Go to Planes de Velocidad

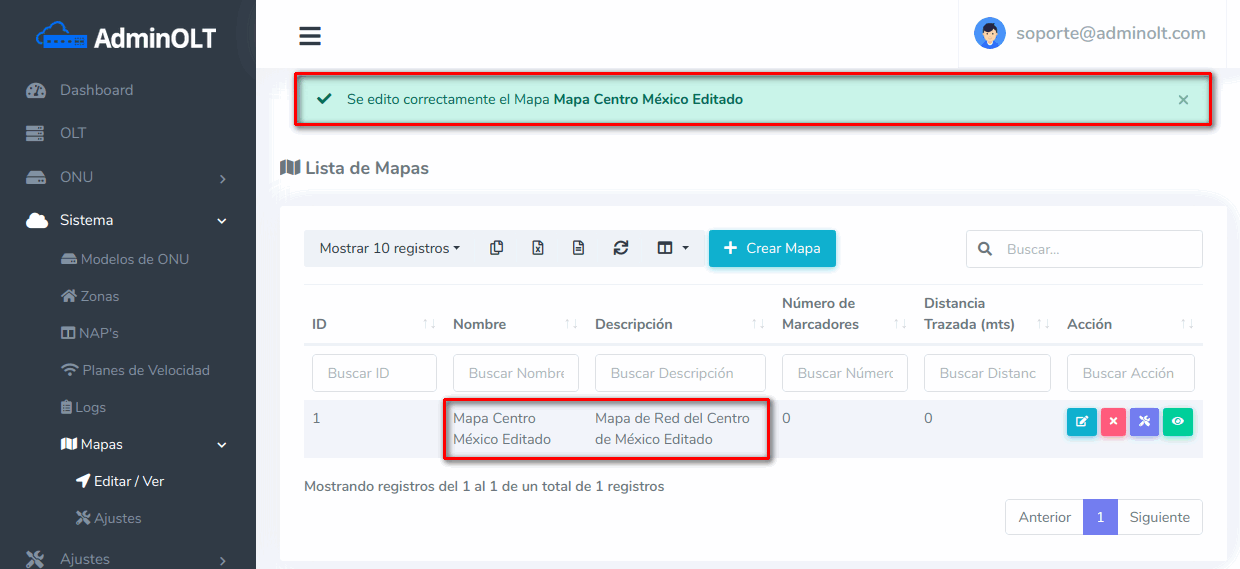[x=145, y=370]
